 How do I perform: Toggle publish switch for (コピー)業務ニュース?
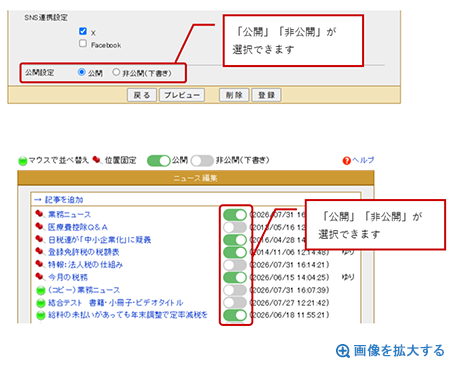[x=235, y=290]
